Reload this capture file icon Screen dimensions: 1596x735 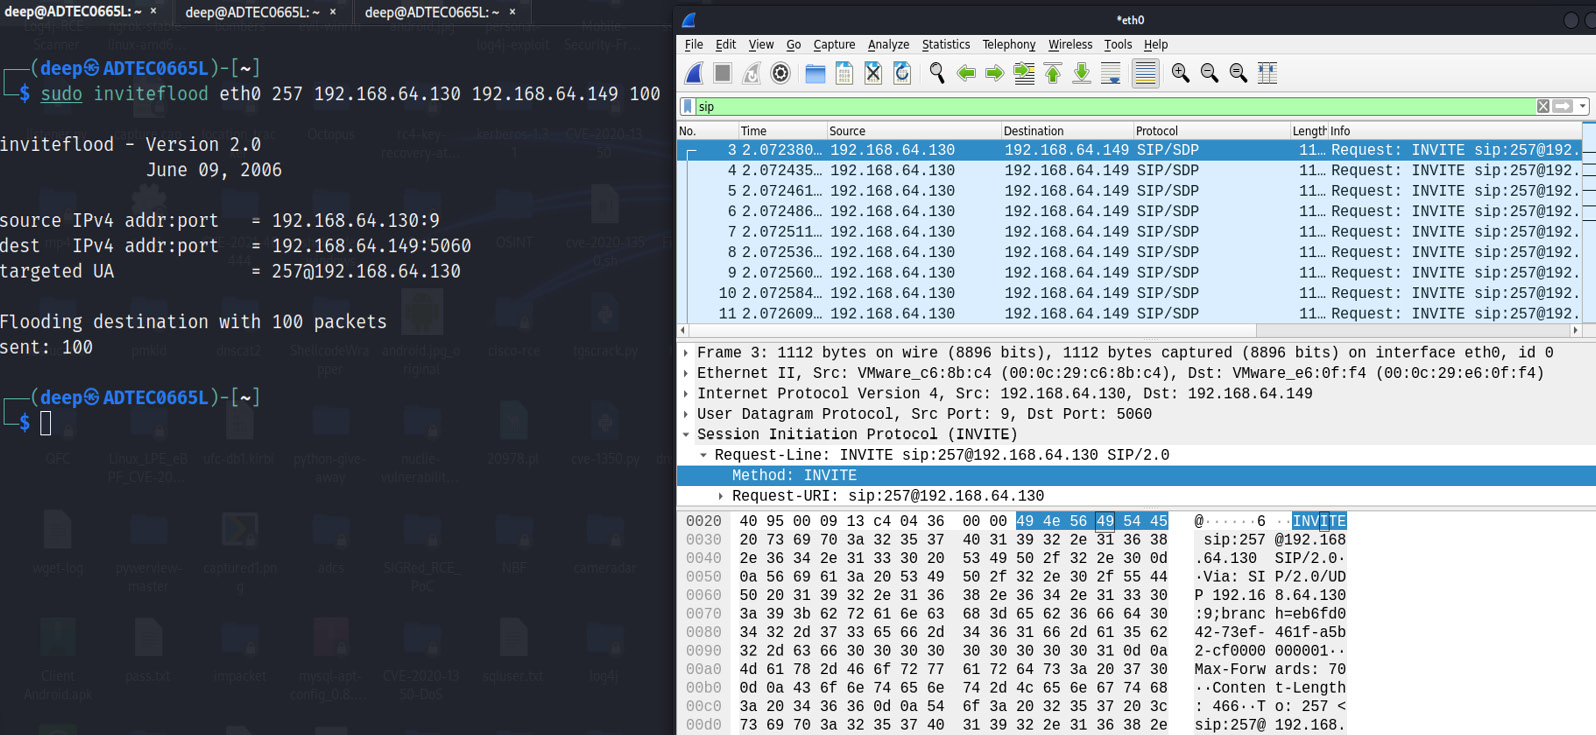pyautogui.click(x=902, y=73)
